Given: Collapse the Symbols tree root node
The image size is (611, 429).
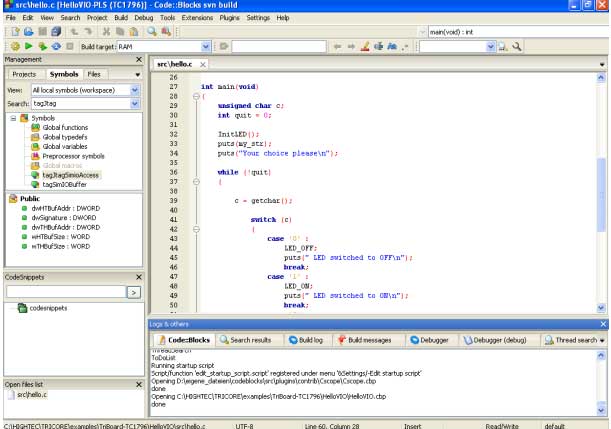Looking at the screenshot, I should (13, 118).
